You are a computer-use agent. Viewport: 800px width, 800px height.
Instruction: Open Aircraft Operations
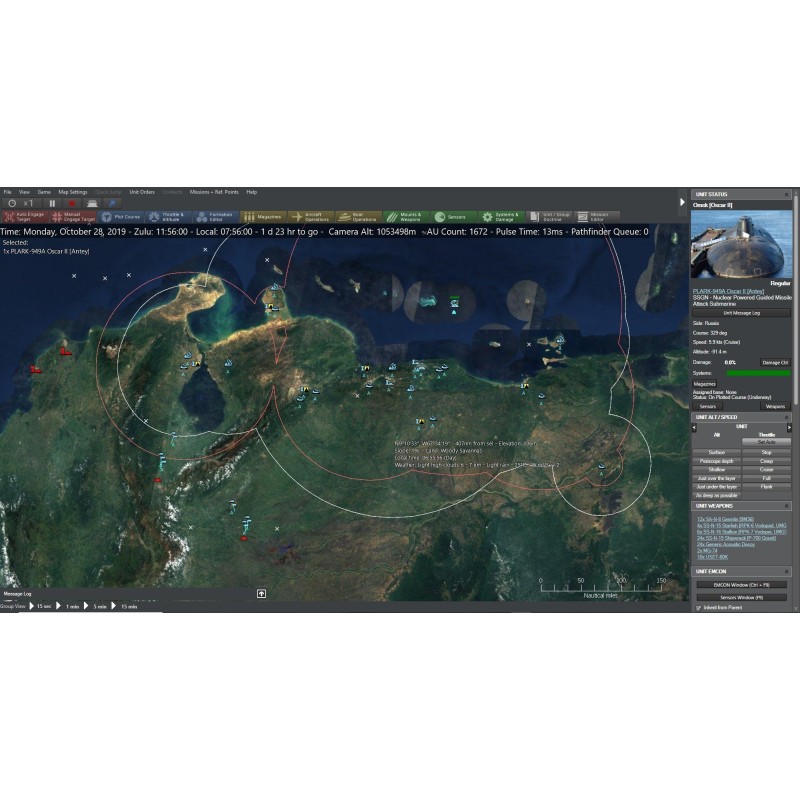(310, 216)
